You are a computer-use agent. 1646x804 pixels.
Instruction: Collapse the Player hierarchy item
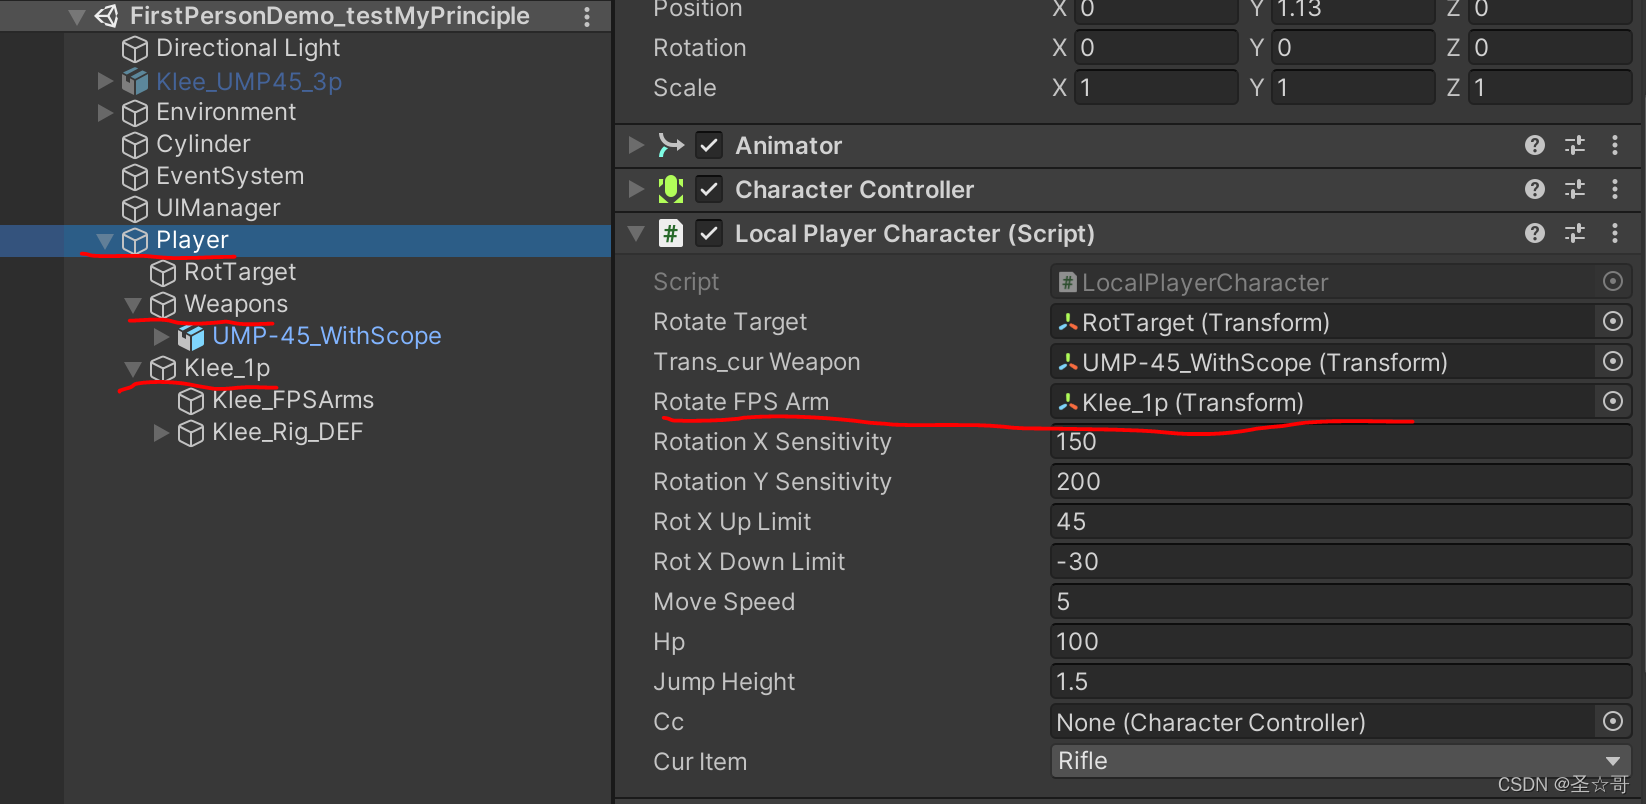click(105, 241)
